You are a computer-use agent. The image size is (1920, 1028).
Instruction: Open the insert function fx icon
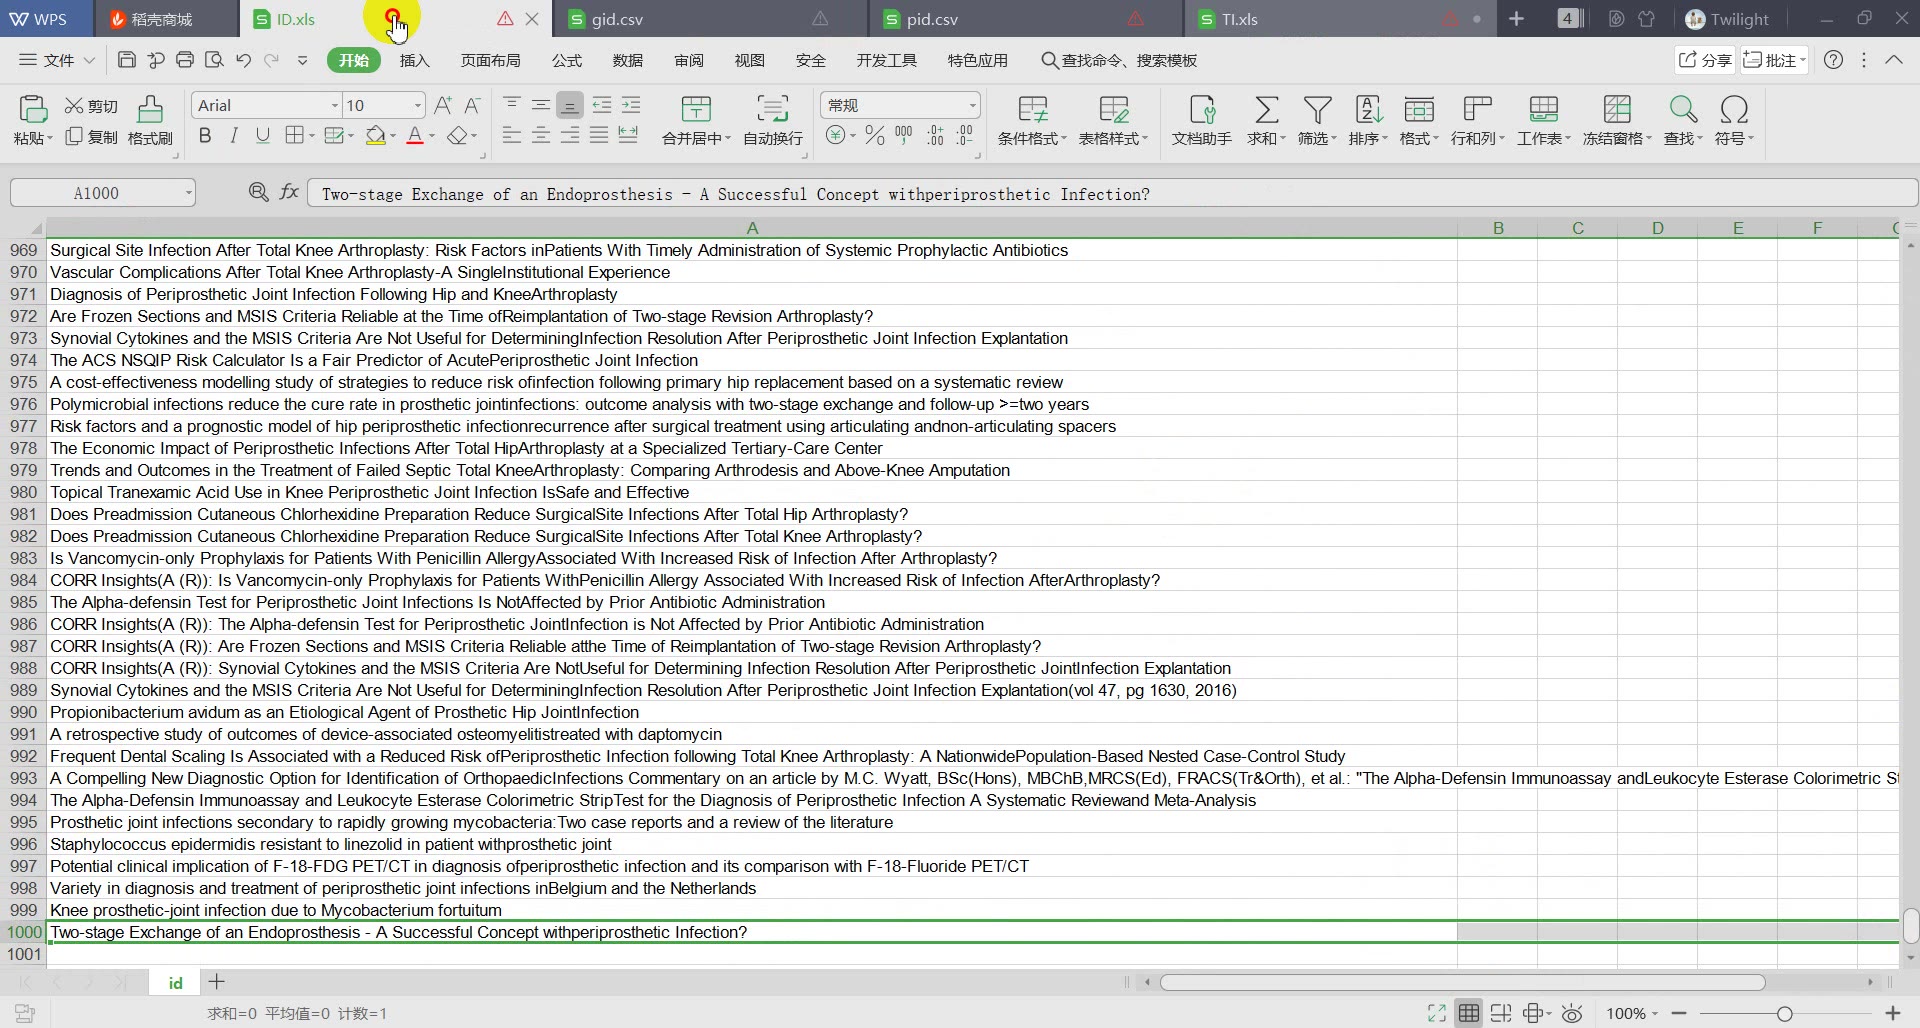[x=289, y=192]
